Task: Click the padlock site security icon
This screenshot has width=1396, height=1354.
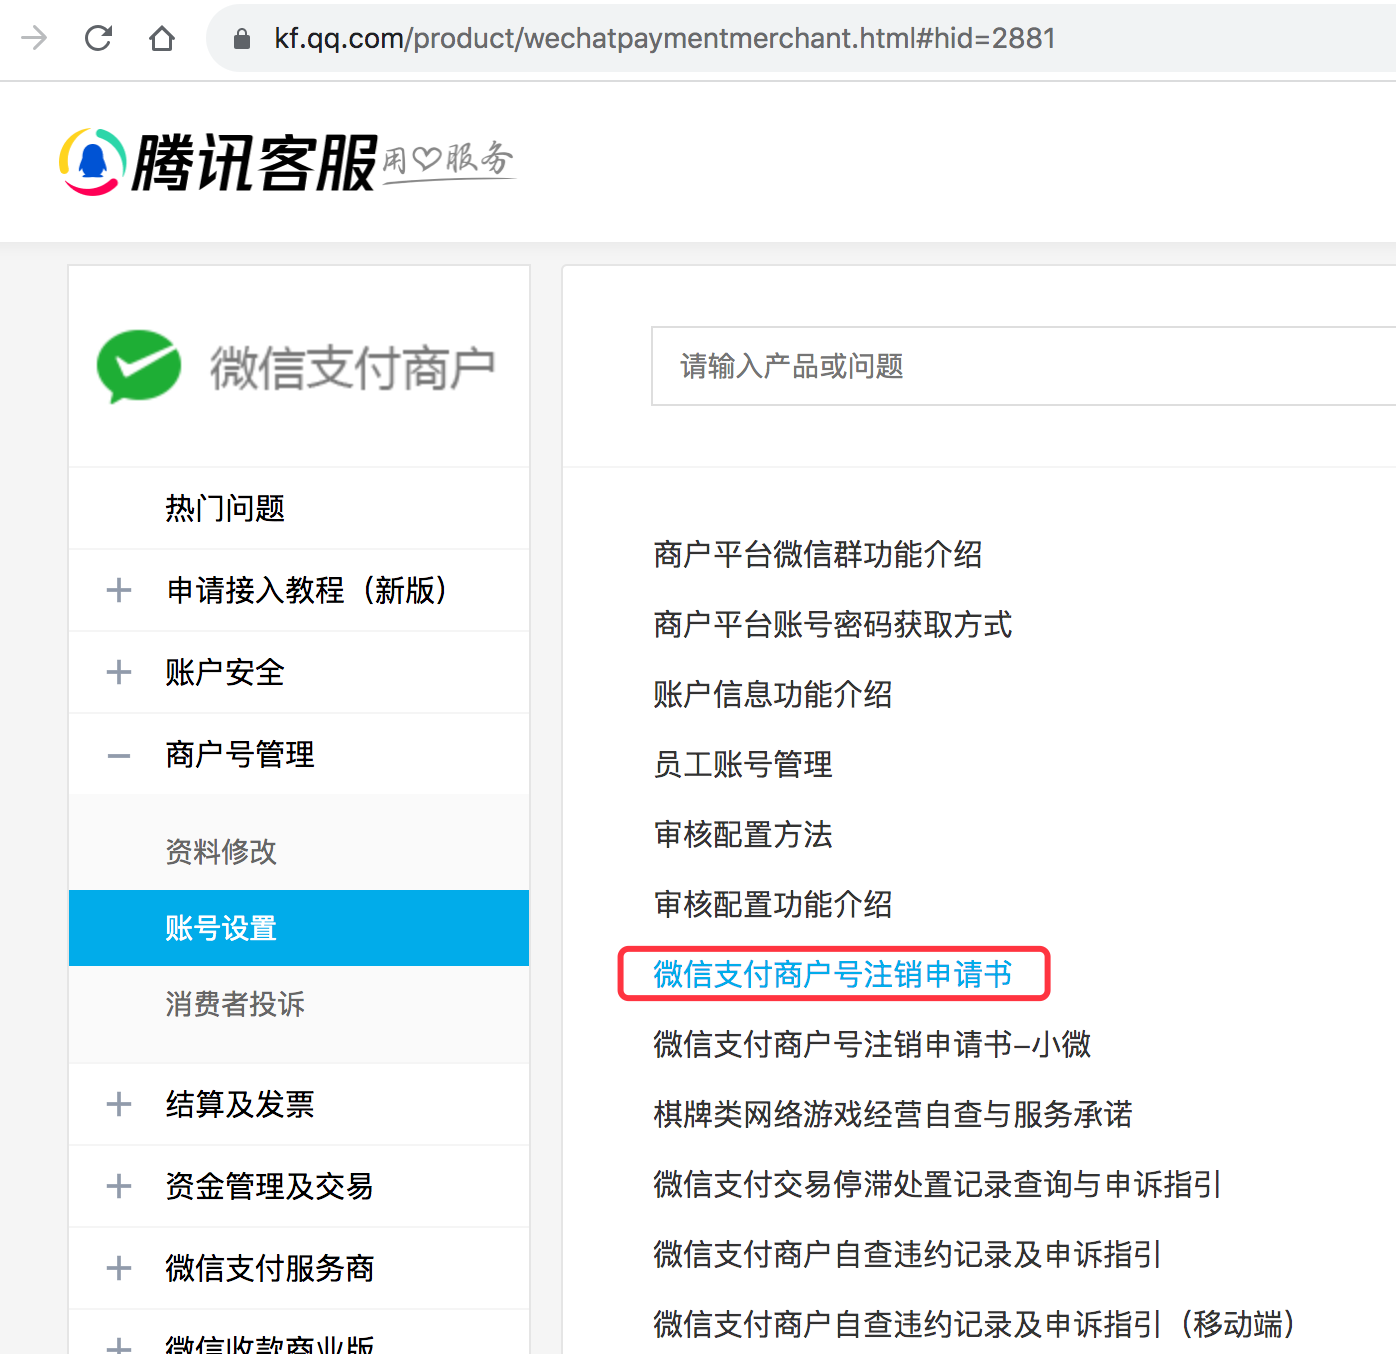Action: tap(241, 39)
